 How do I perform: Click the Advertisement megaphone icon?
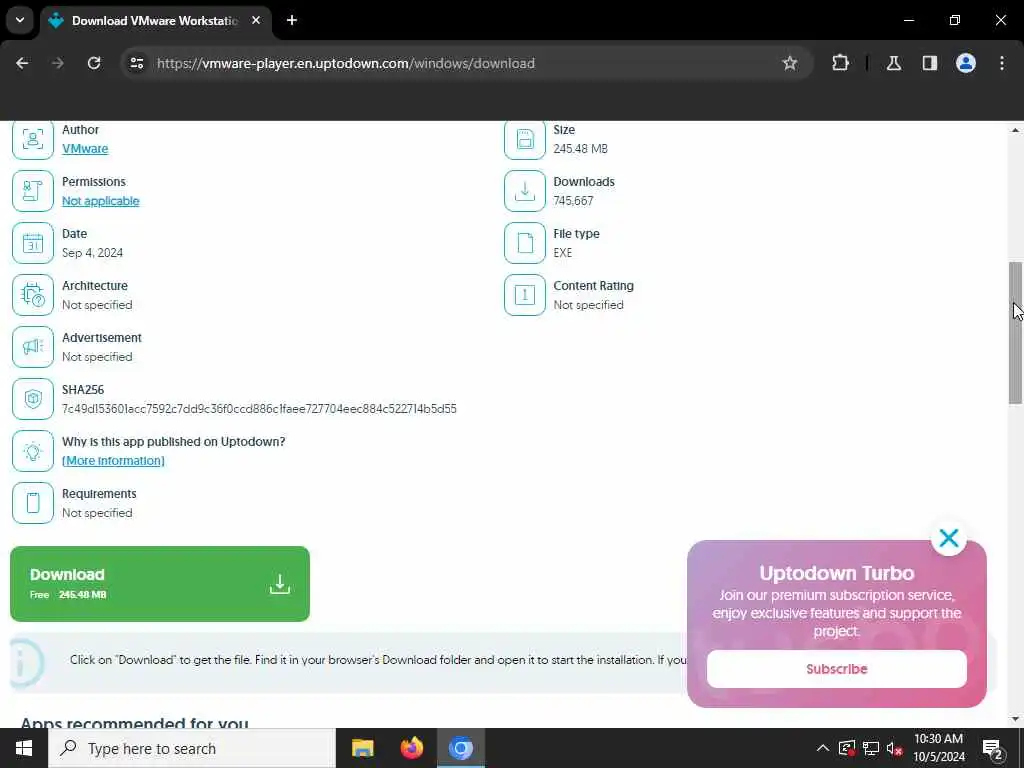33,347
